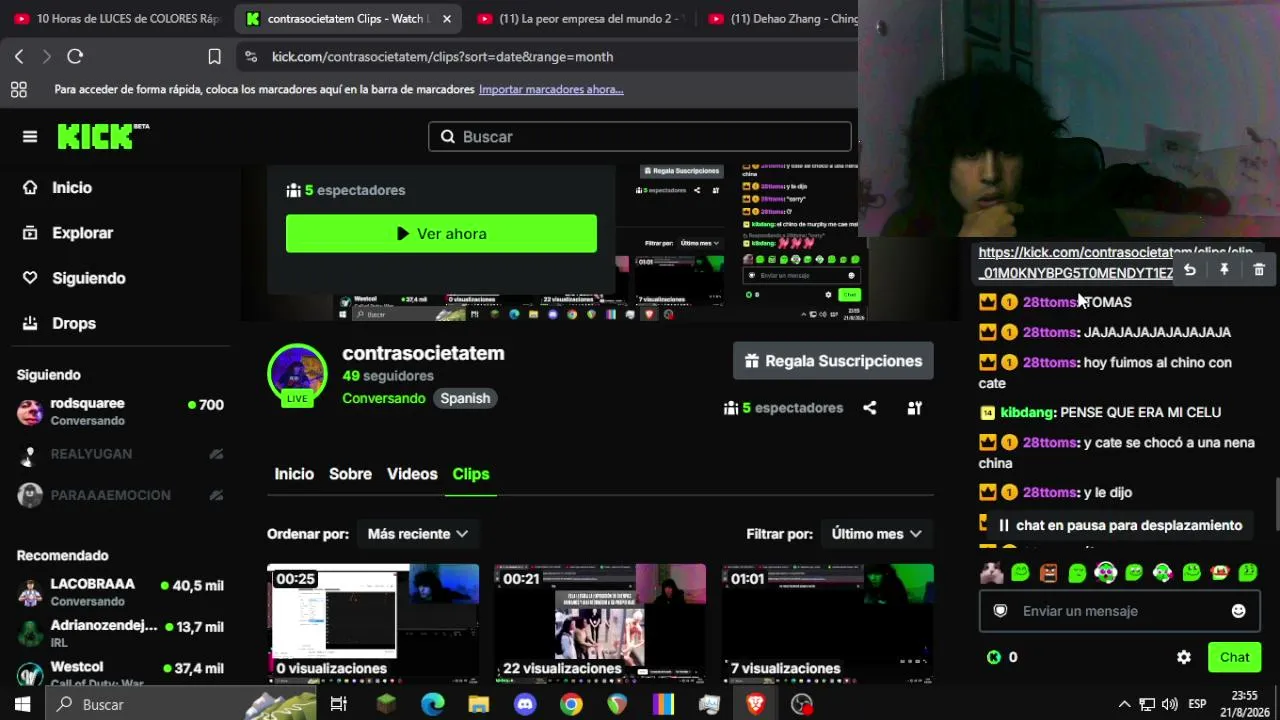1280x720 pixels.
Task: Click the Brave browser taskbar icon
Action: (x=755, y=705)
